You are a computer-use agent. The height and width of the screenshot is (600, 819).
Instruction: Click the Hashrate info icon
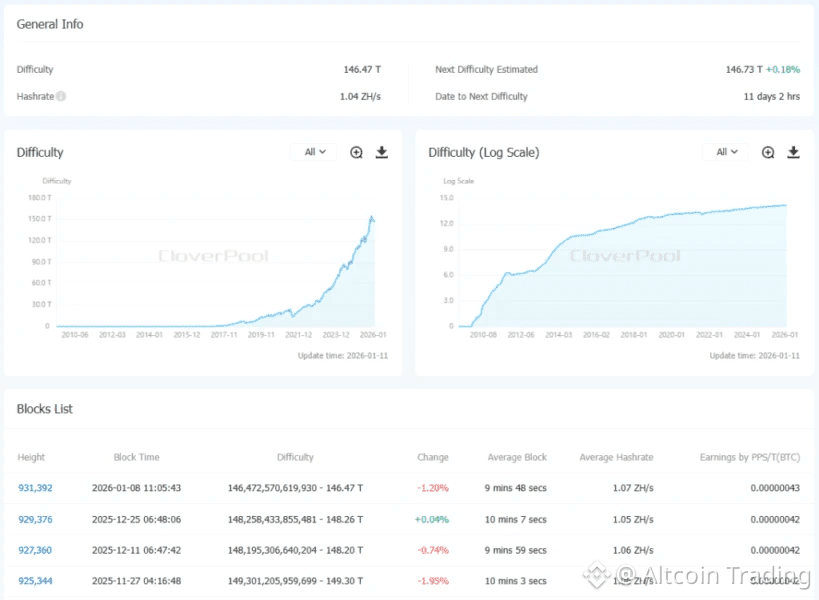[61, 97]
